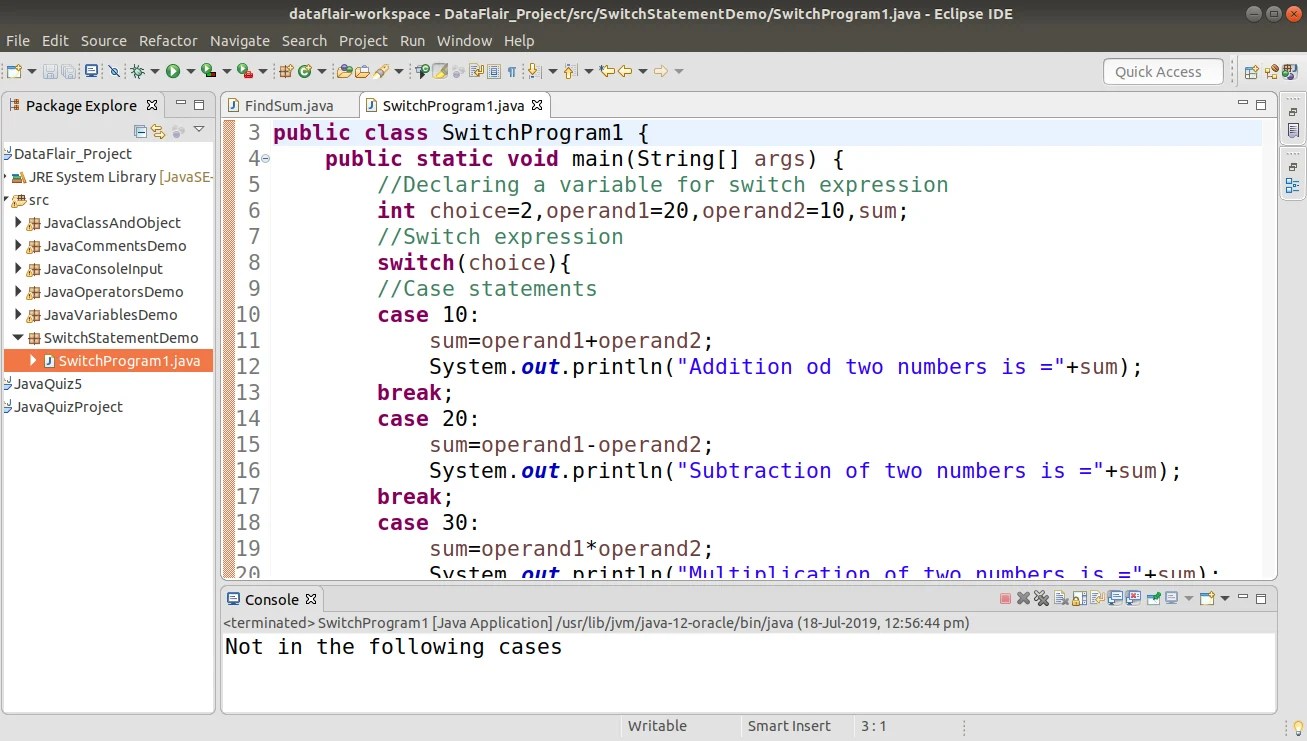
Task: Click the Open Task folder icon
Action: pyautogui.click(x=363, y=71)
